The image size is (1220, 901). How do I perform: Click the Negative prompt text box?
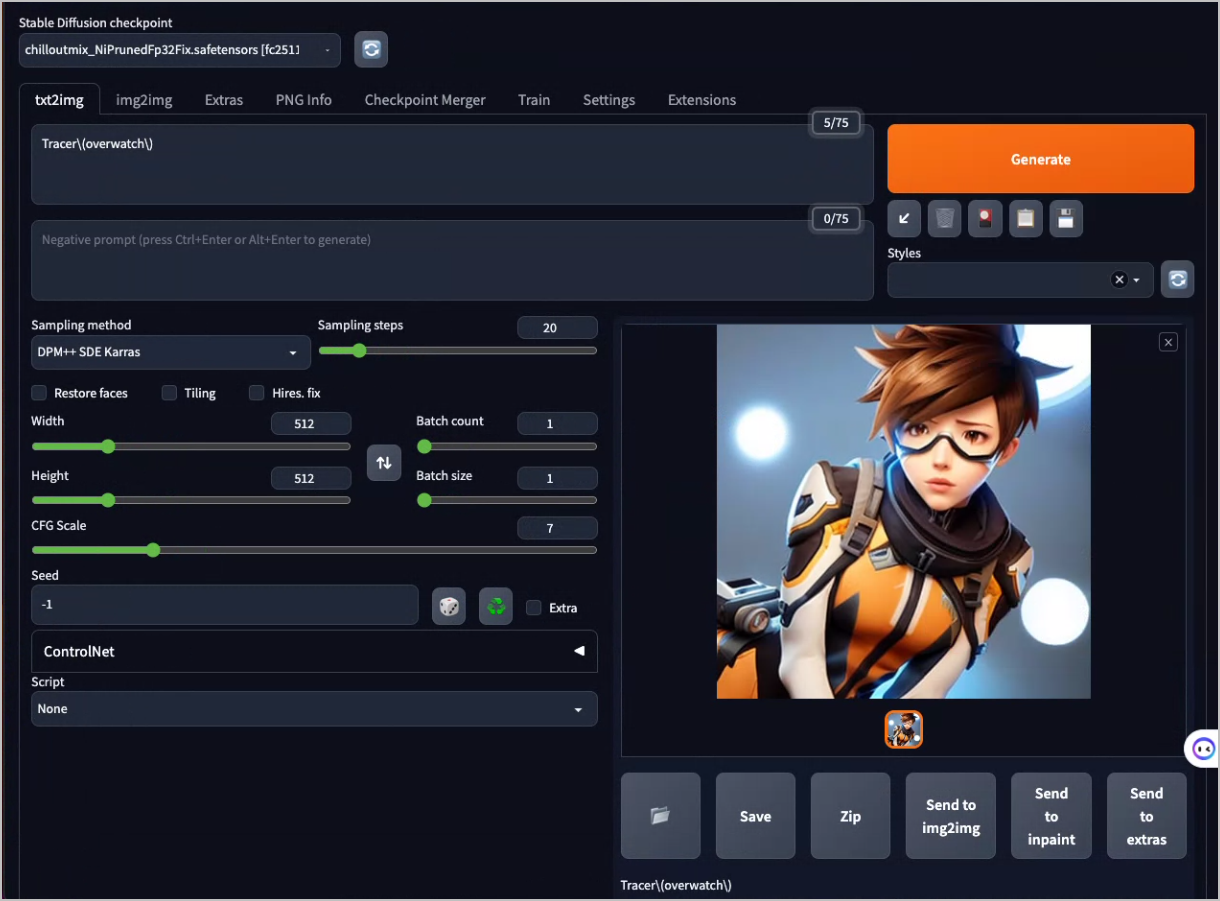tap(452, 260)
